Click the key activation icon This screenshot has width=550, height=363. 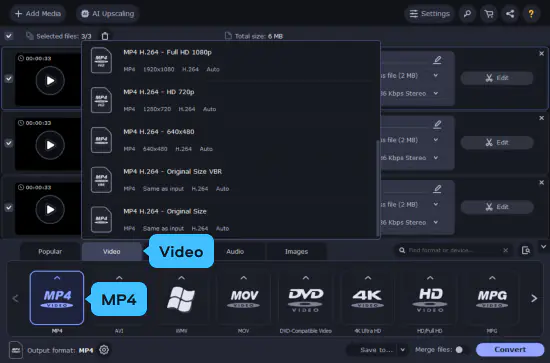click(x=467, y=14)
